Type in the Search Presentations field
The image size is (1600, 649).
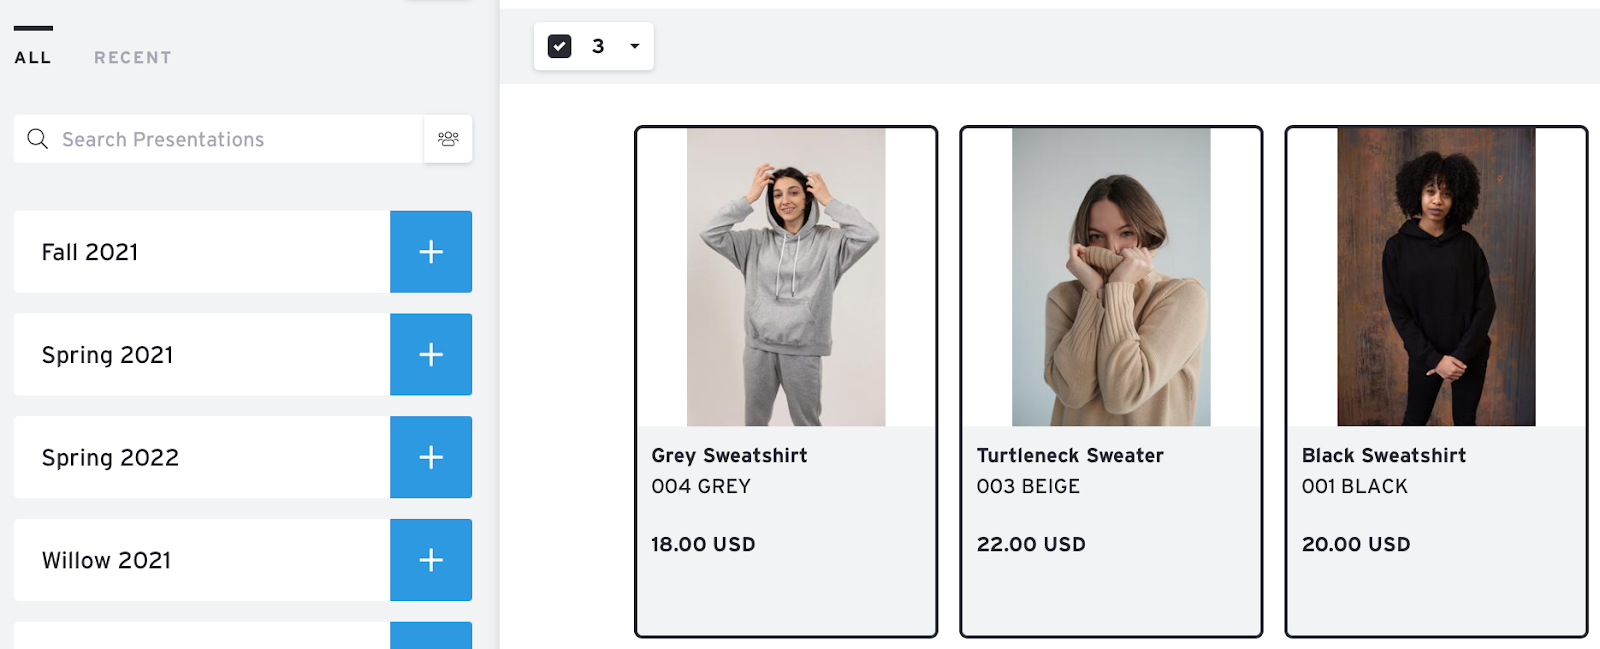tap(240, 139)
